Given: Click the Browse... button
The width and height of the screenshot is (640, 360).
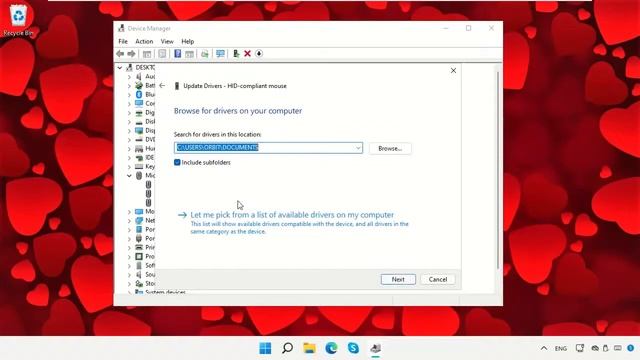Looking at the screenshot, I should tap(390, 149).
